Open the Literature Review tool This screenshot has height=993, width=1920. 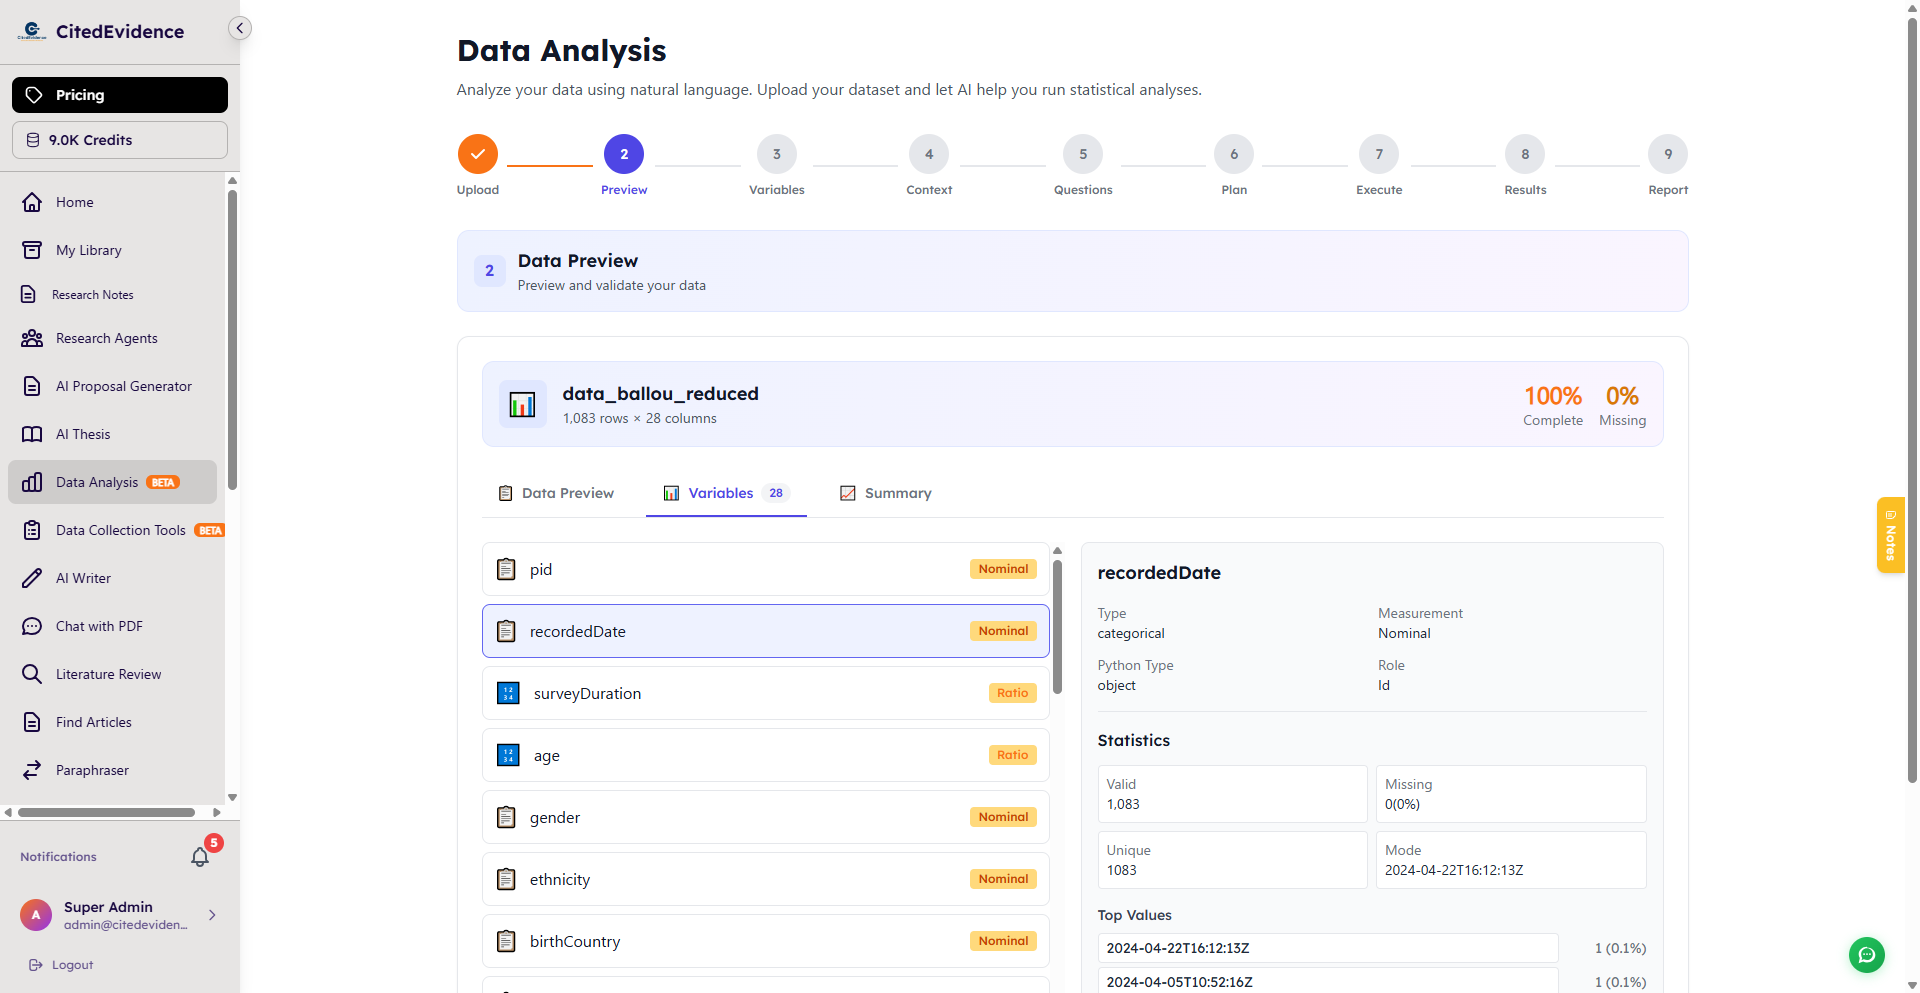point(106,673)
